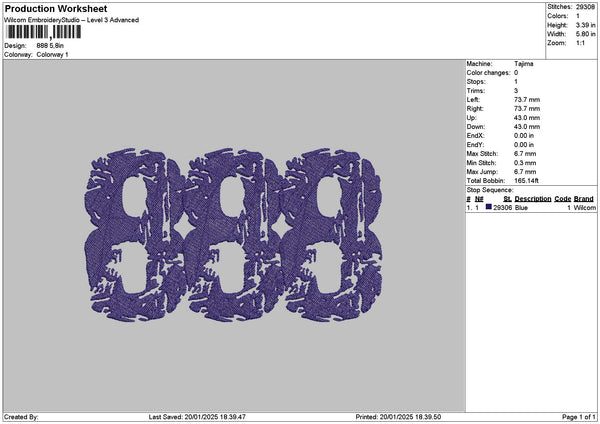Screen dimensions: 600x424
Task: Click the blue thread color swatch
Action: [x=489, y=208]
